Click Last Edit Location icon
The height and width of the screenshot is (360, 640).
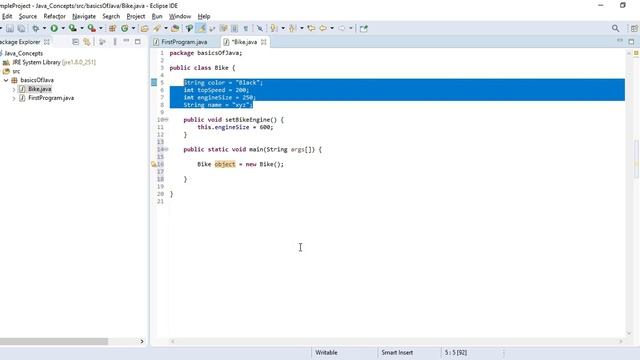point(311,28)
